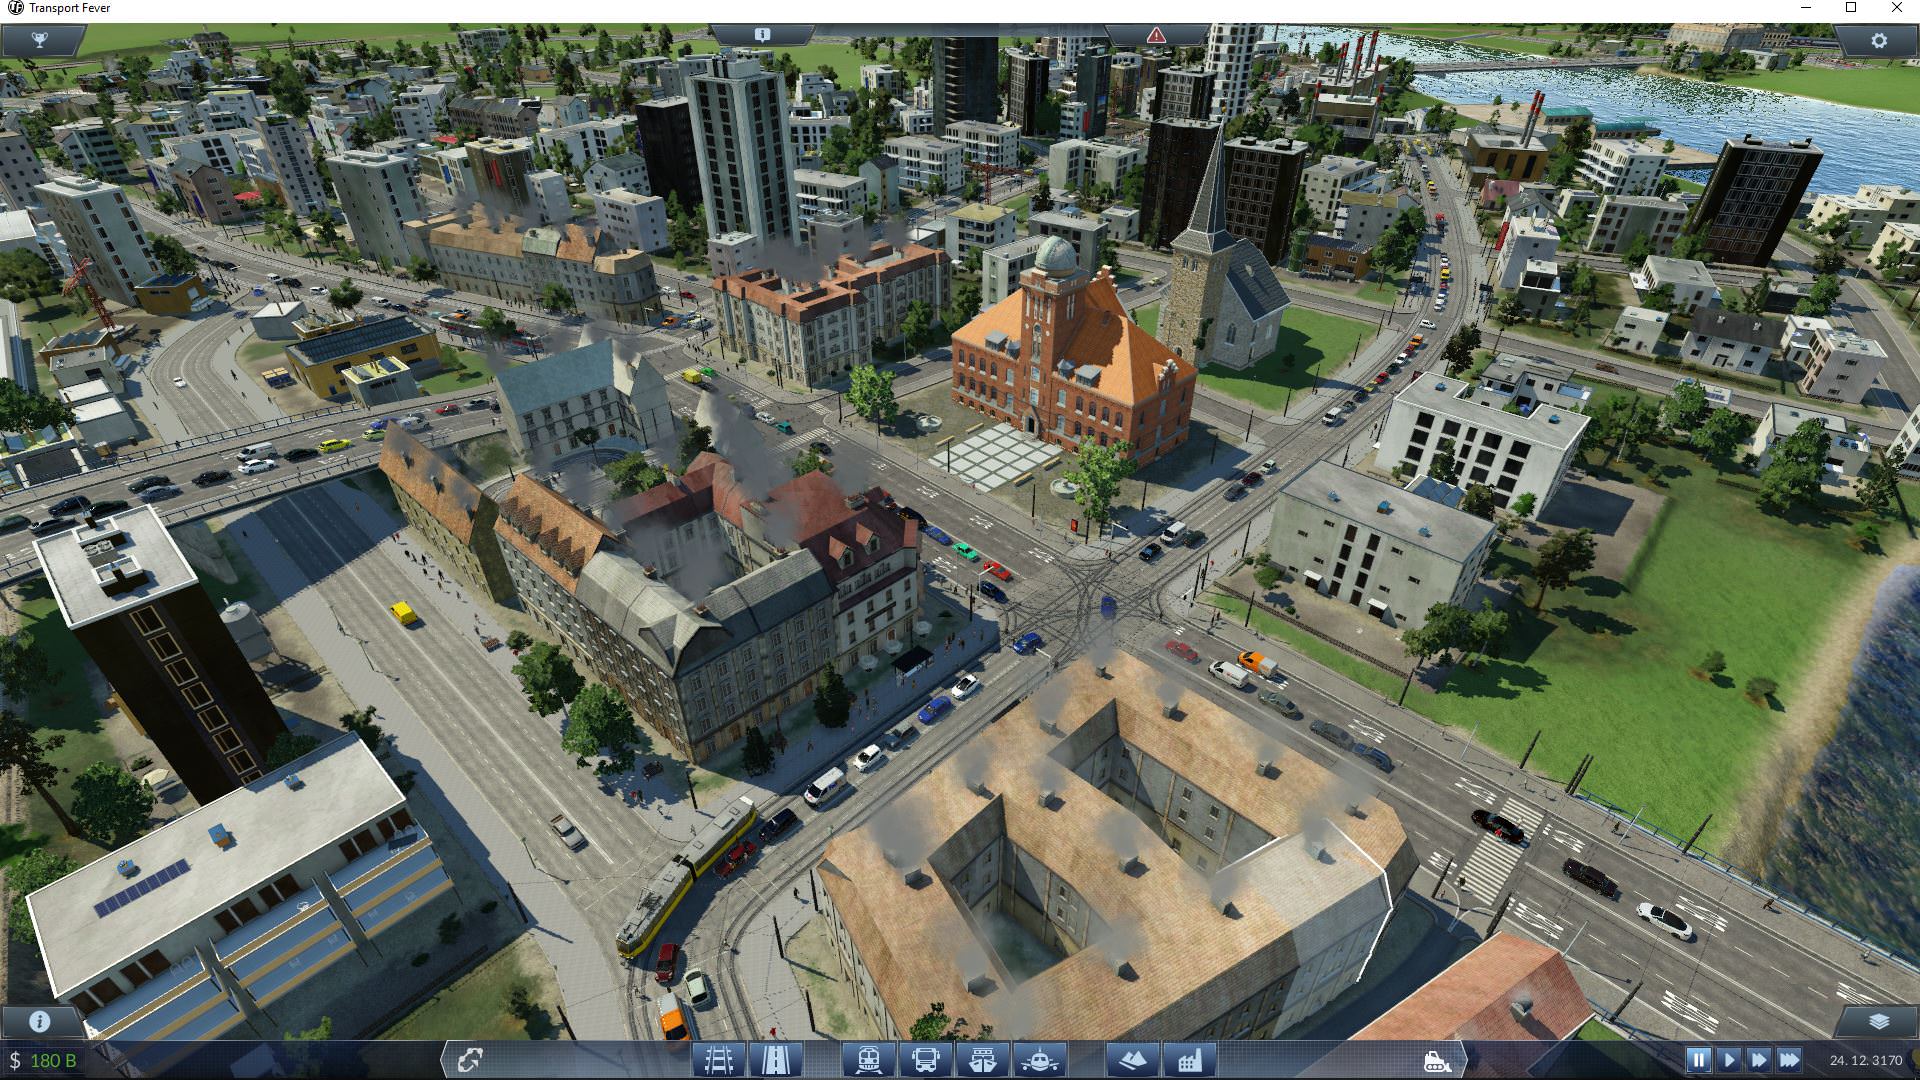
Task: Open the railroad track construction menu
Action: (x=719, y=1059)
